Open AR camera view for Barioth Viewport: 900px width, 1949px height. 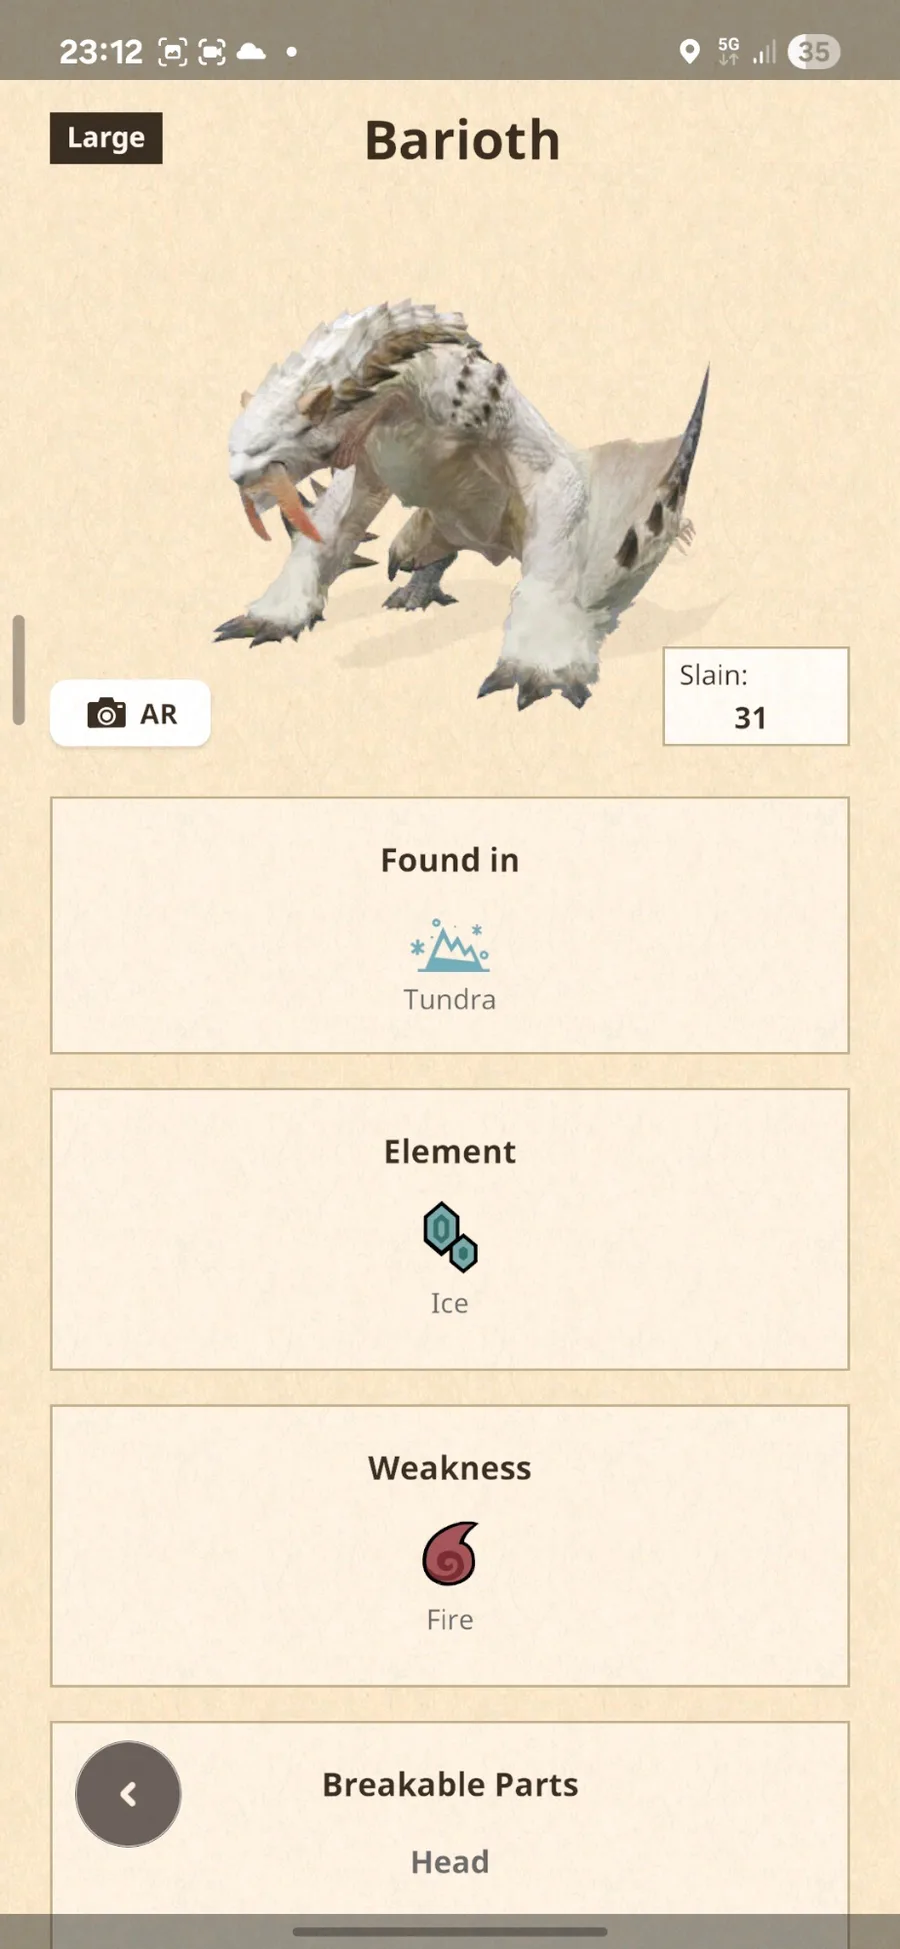pos(131,713)
